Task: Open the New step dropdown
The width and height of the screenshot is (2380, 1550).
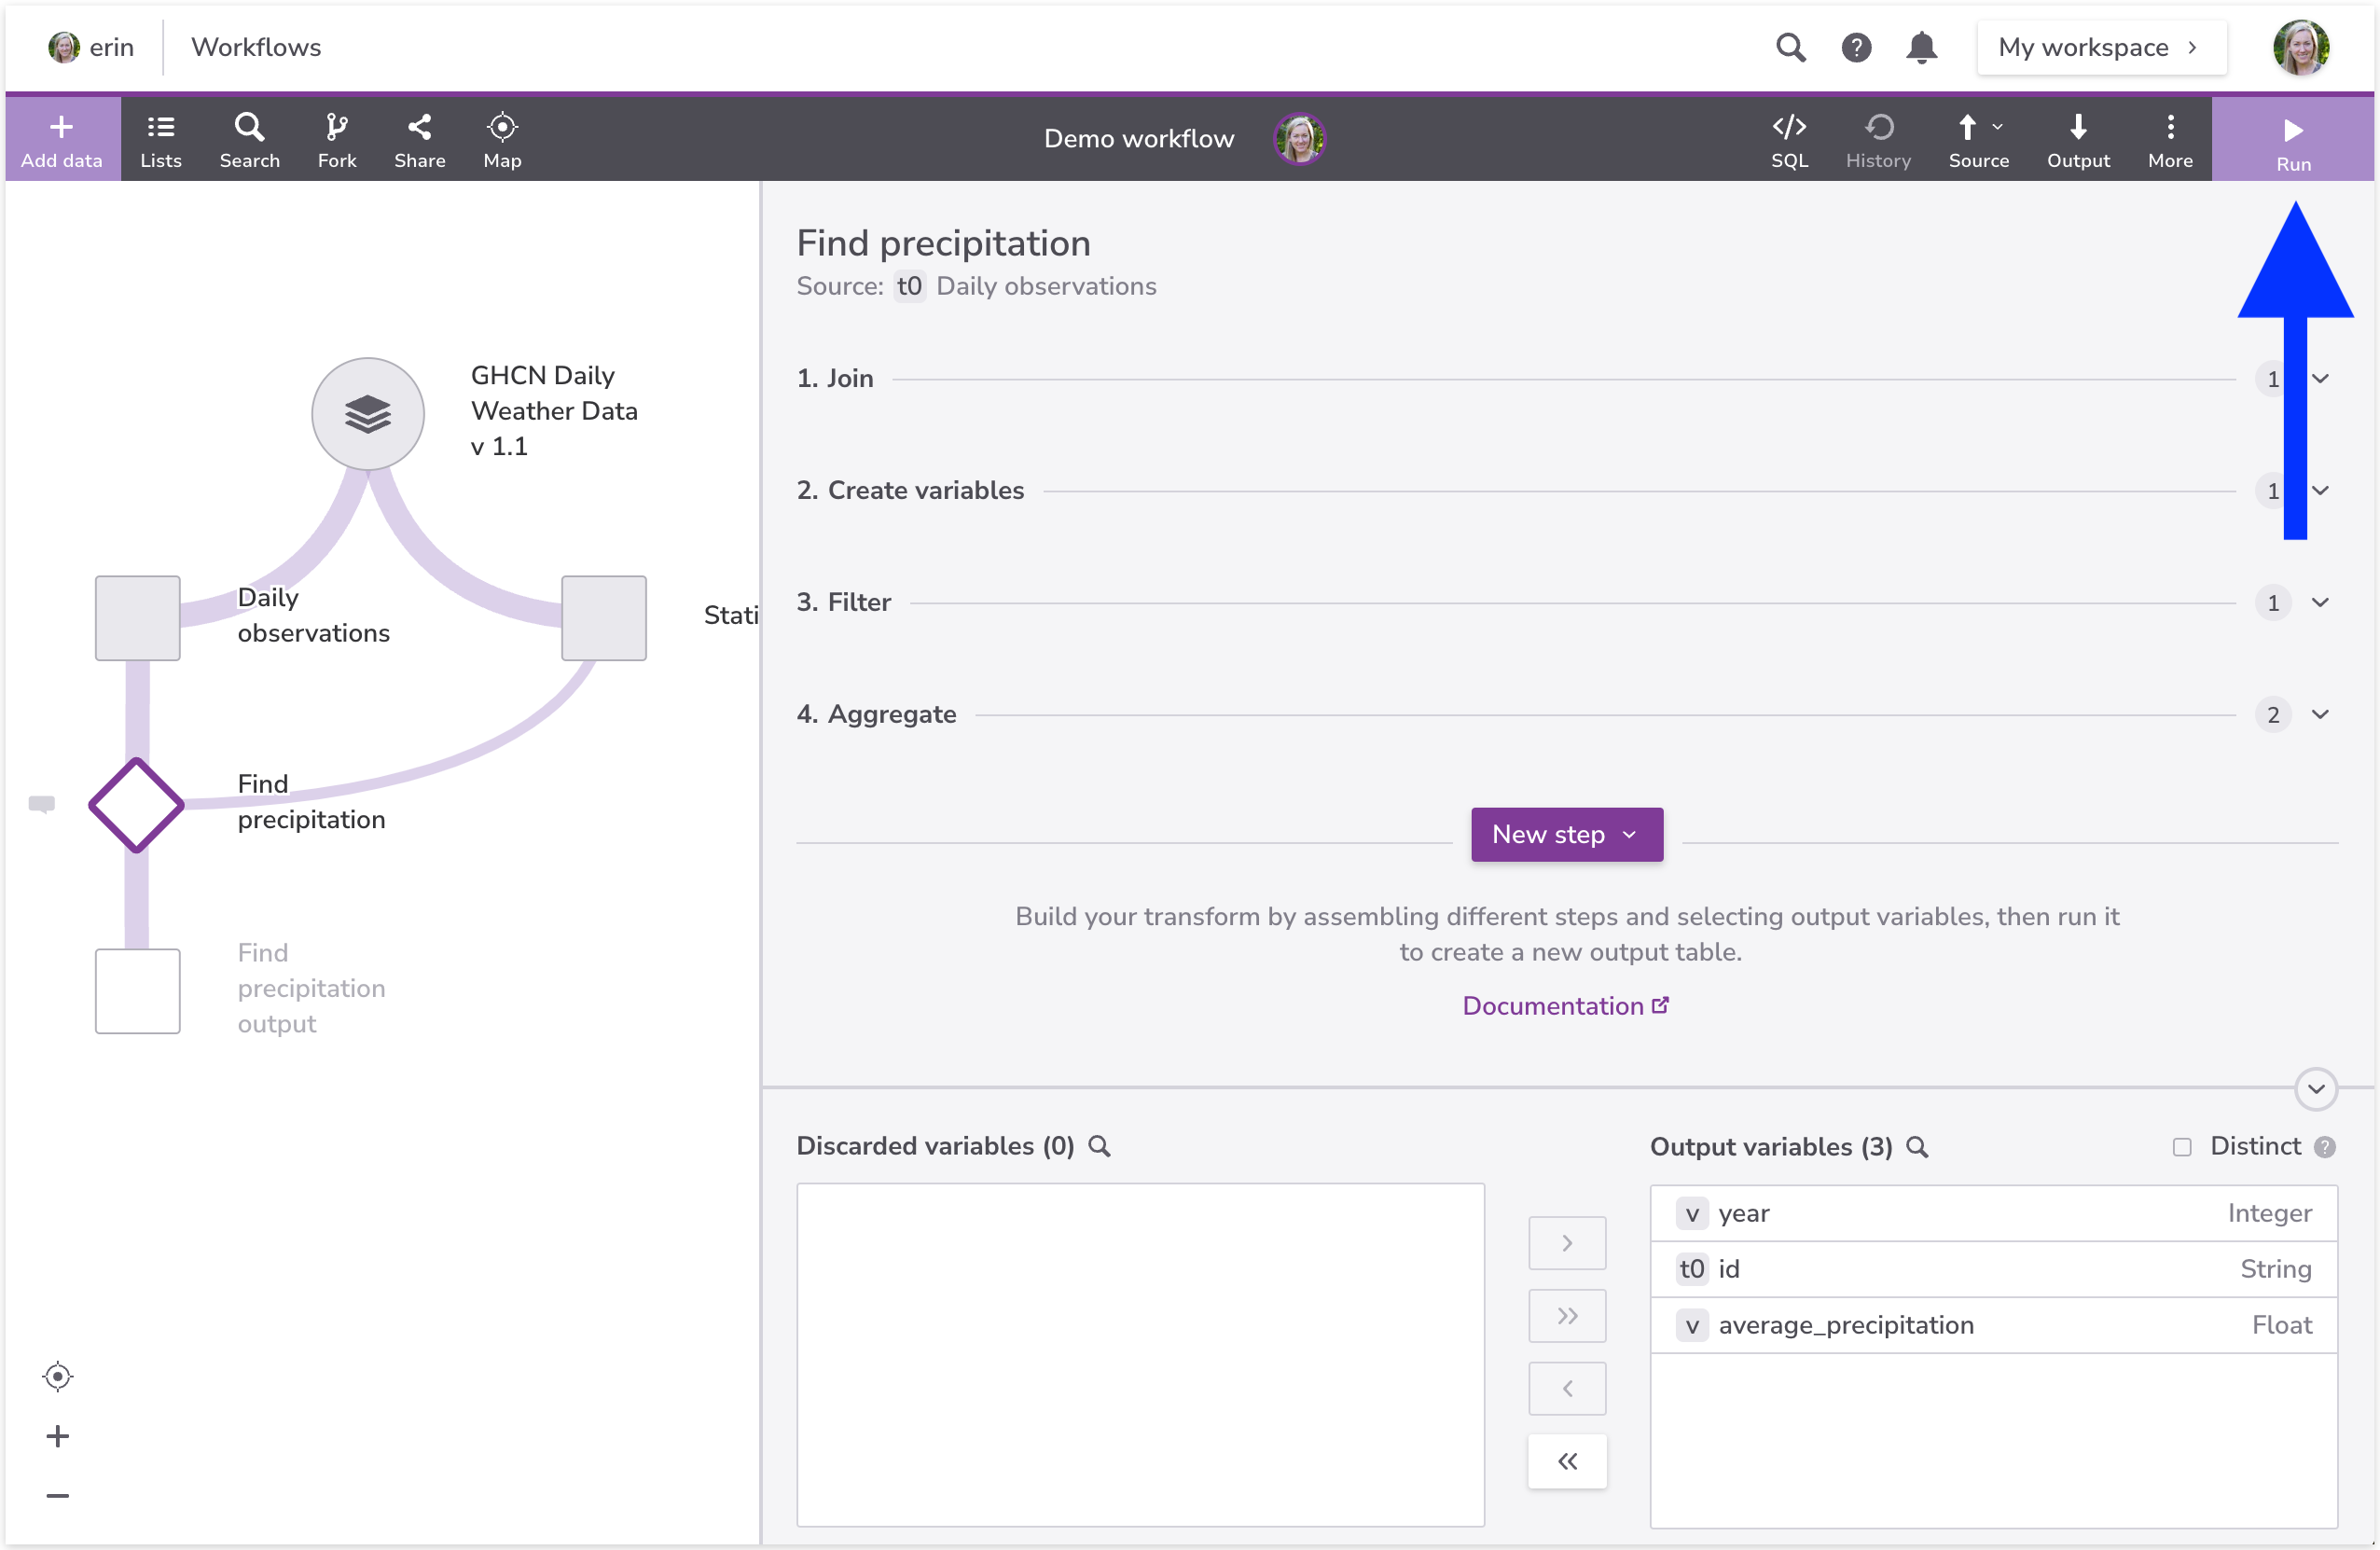Action: 1566,835
